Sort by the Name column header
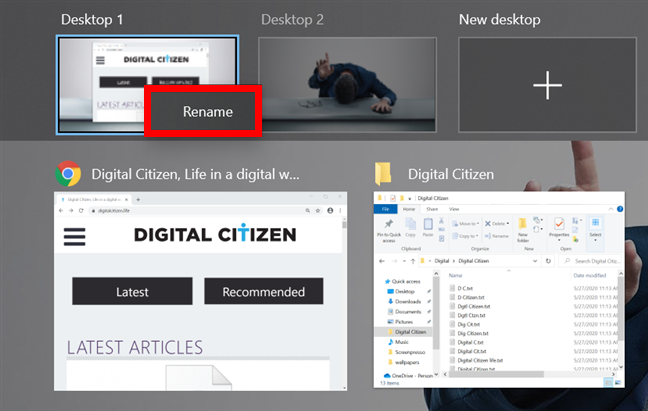 point(455,276)
